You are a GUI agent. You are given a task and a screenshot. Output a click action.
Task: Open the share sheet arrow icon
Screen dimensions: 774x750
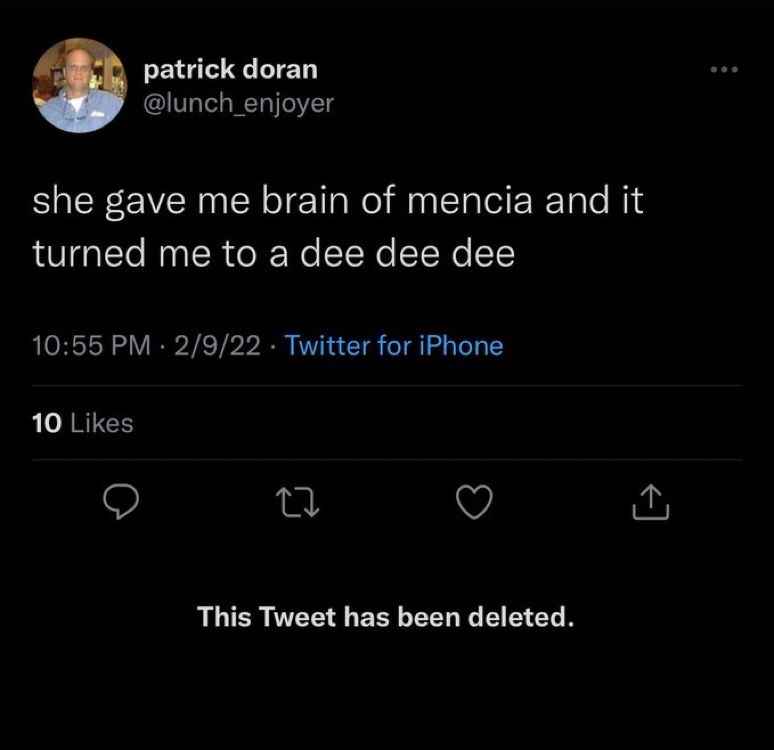pyautogui.click(x=651, y=502)
